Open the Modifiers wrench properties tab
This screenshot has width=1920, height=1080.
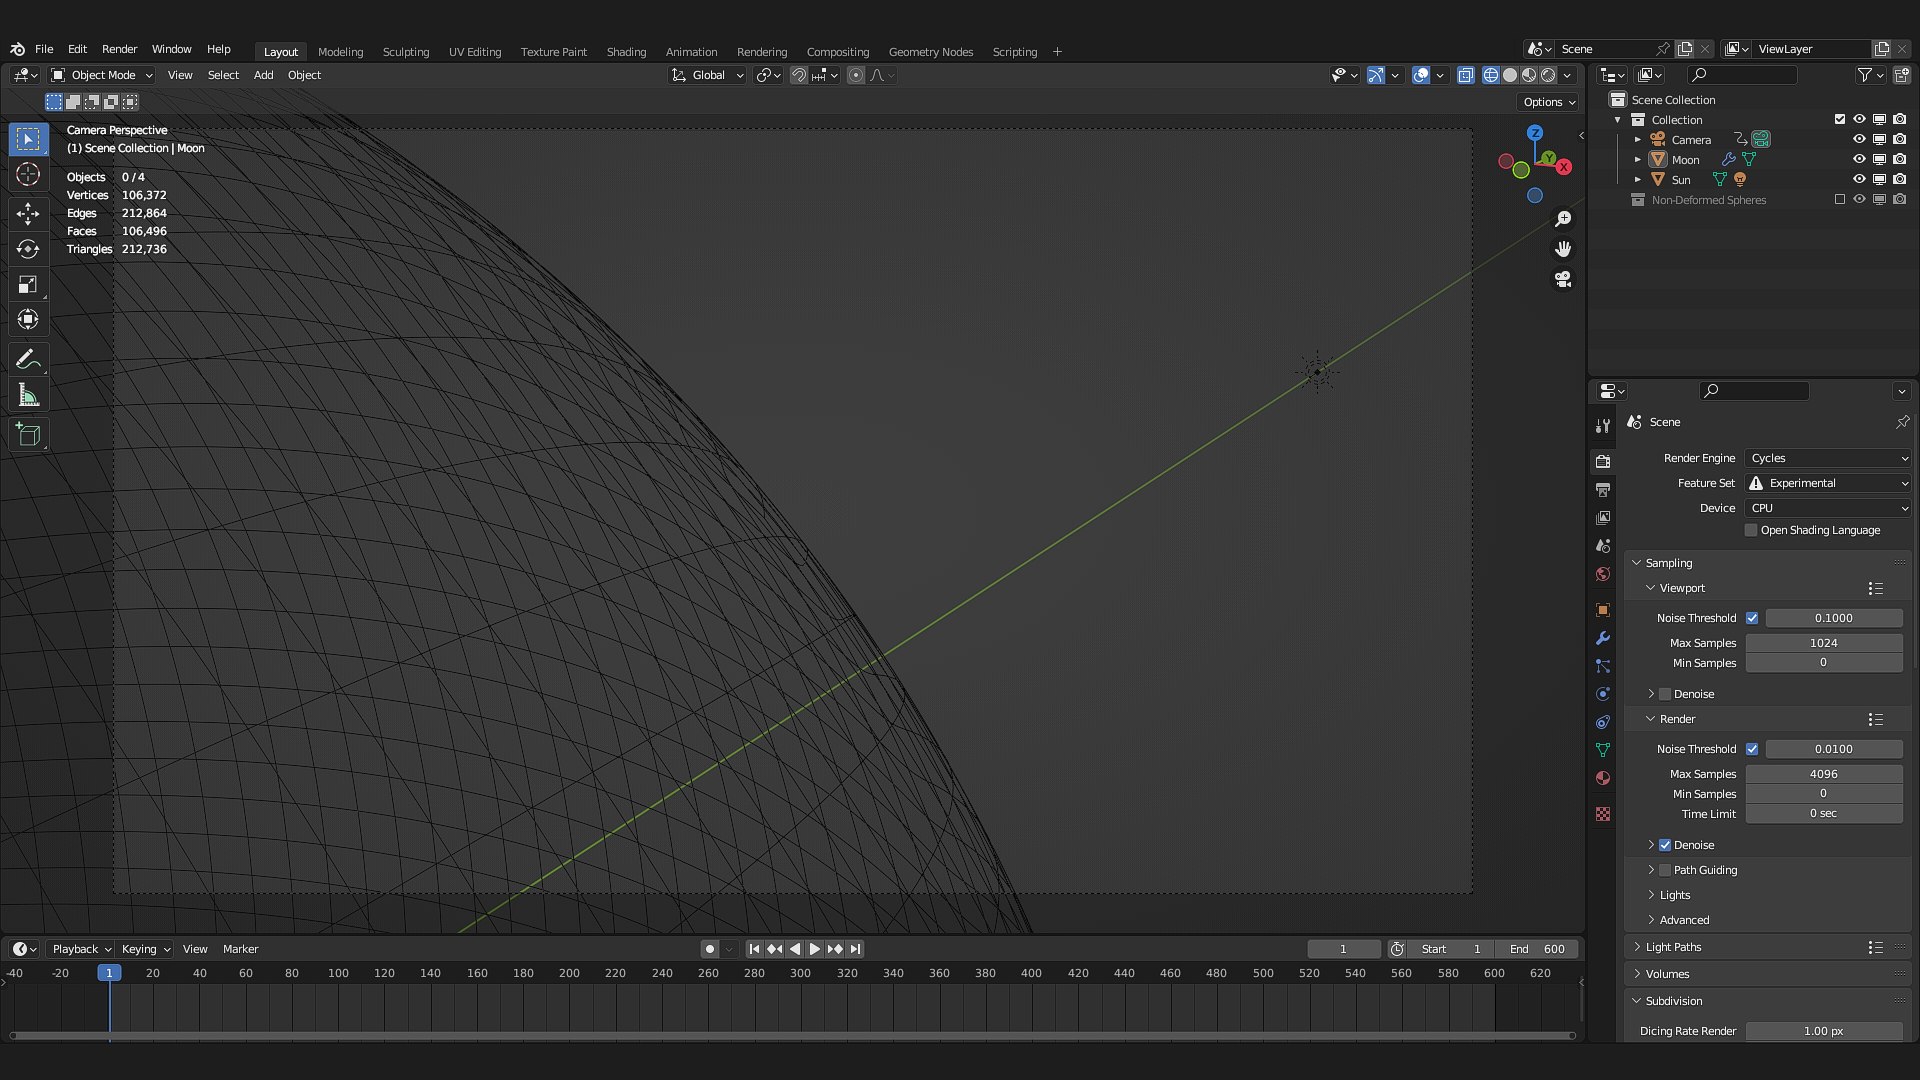tap(1603, 638)
